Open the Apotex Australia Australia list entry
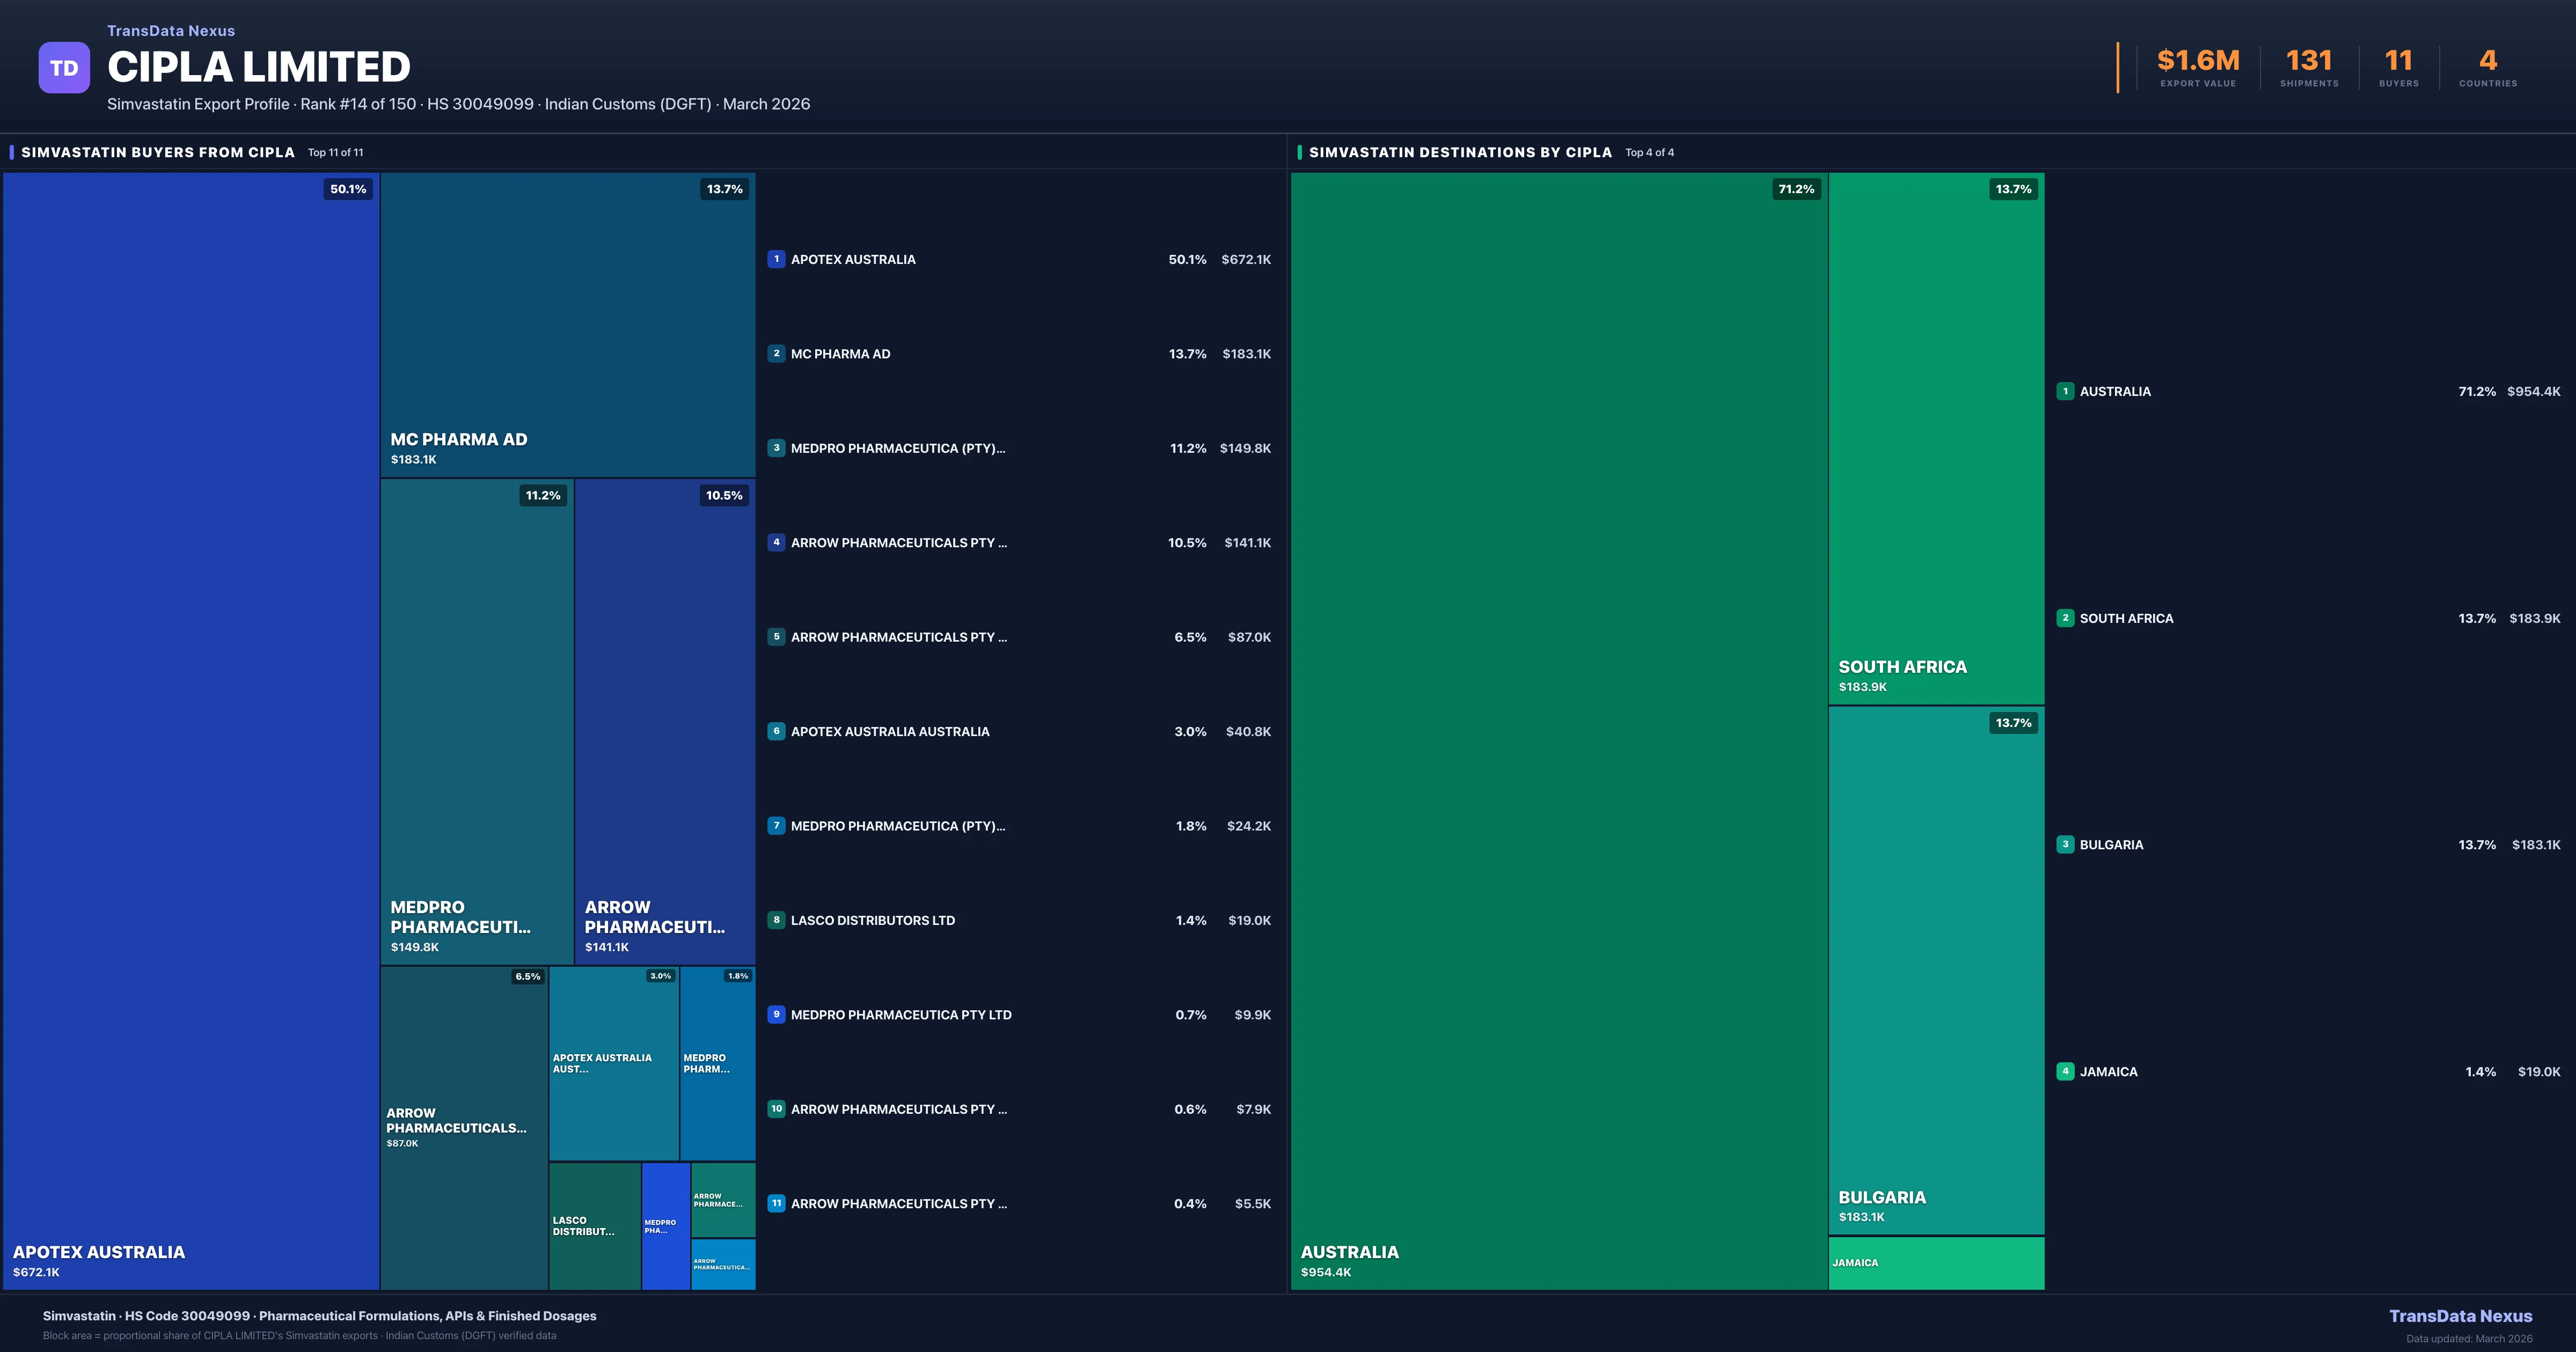Image resolution: width=2576 pixels, height=1352 pixels. pos(890,731)
